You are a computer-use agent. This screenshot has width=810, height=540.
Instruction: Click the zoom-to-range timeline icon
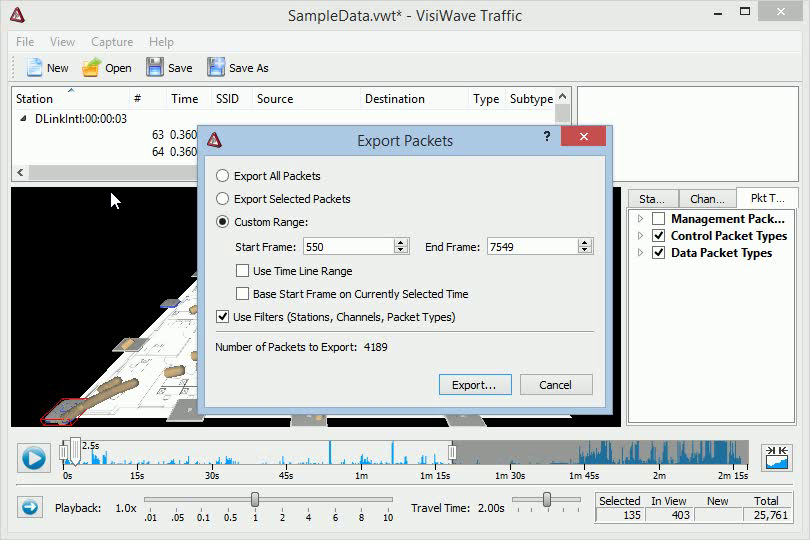point(776,457)
